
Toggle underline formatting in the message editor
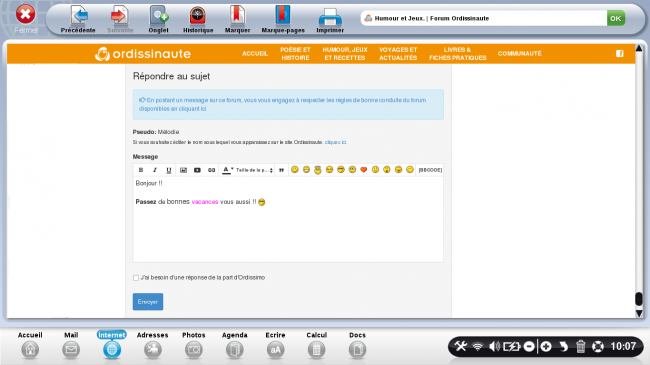click(x=169, y=170)
